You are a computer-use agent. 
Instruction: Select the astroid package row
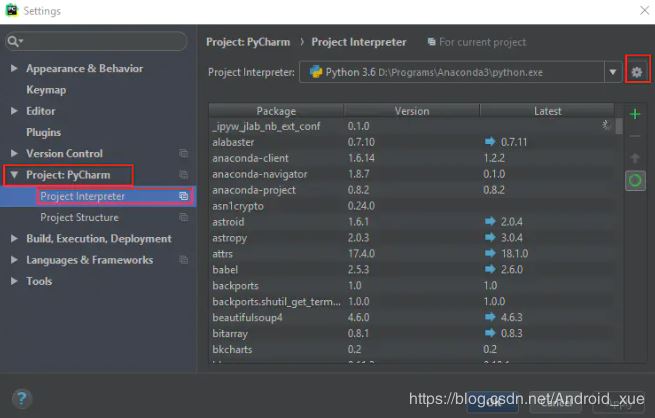click(412, 221)
